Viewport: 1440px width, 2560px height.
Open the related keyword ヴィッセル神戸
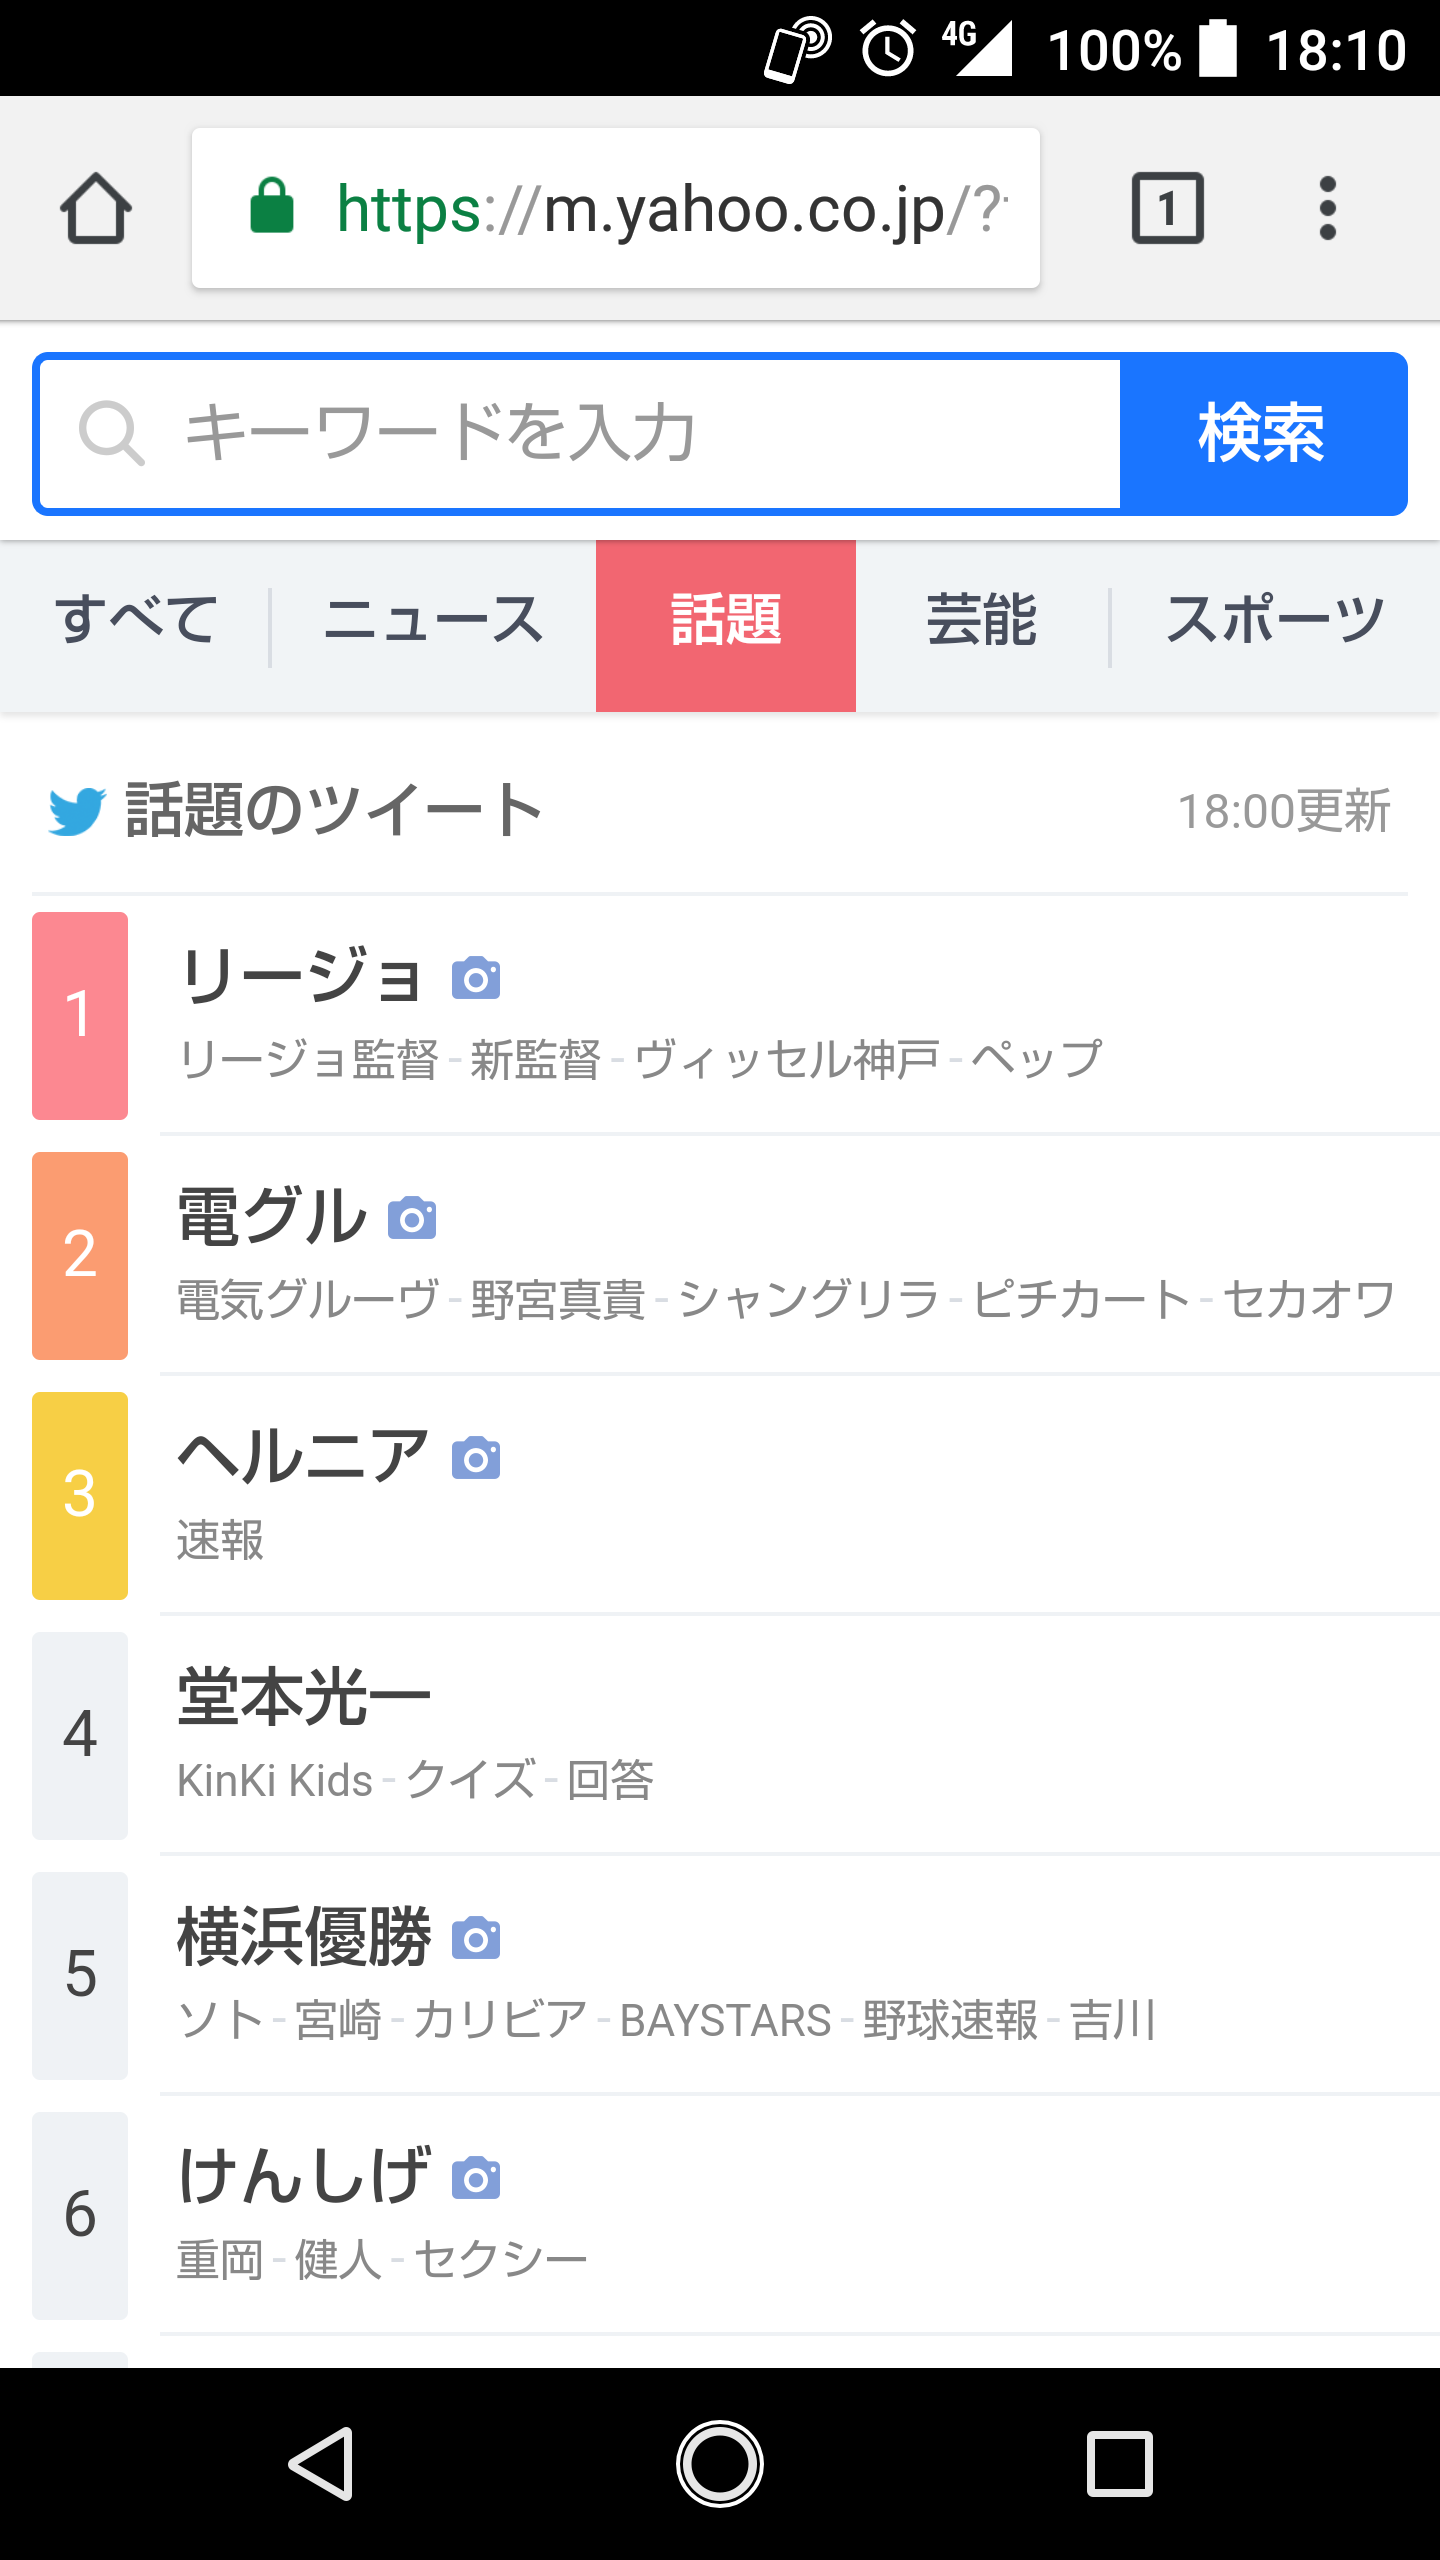click(x=788, y=1059)
